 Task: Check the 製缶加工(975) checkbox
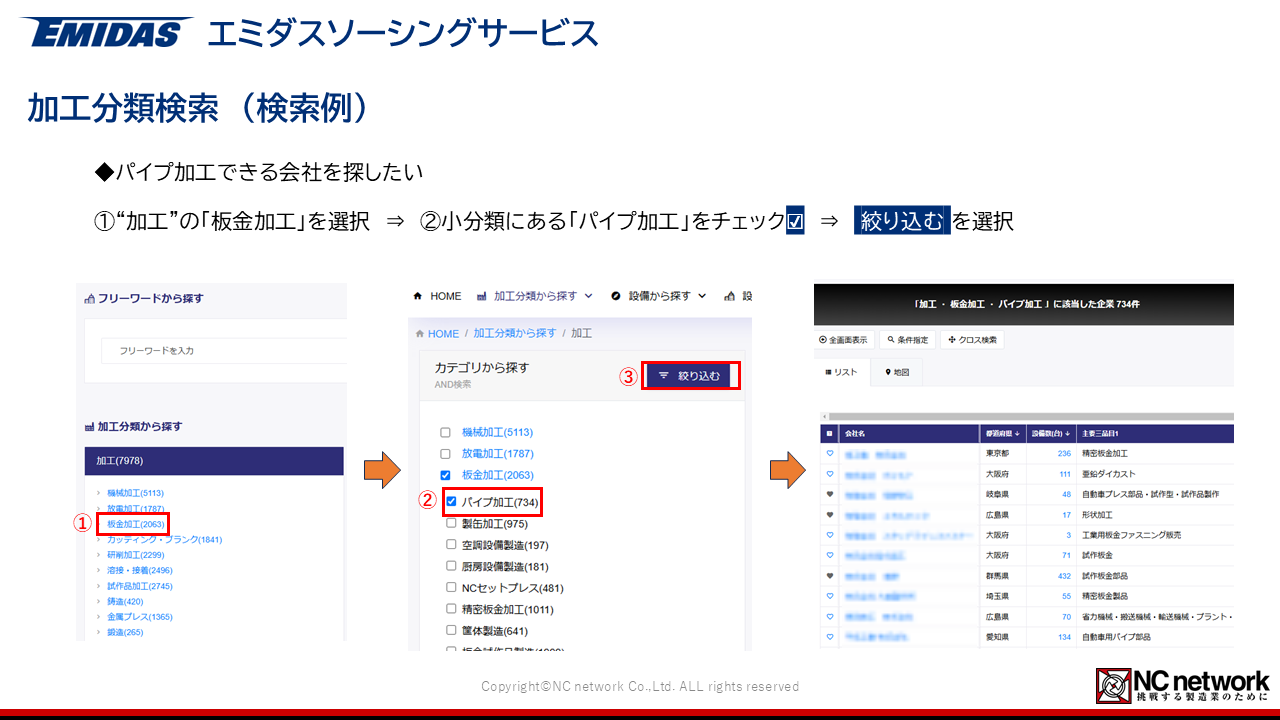tap(452, 523)
